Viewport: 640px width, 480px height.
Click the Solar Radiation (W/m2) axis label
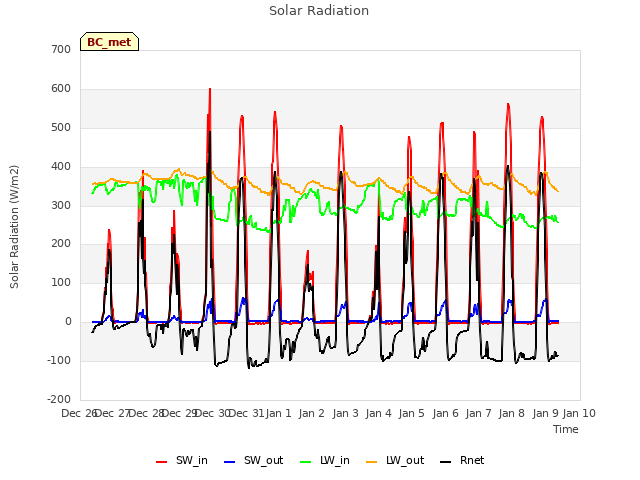14,227
